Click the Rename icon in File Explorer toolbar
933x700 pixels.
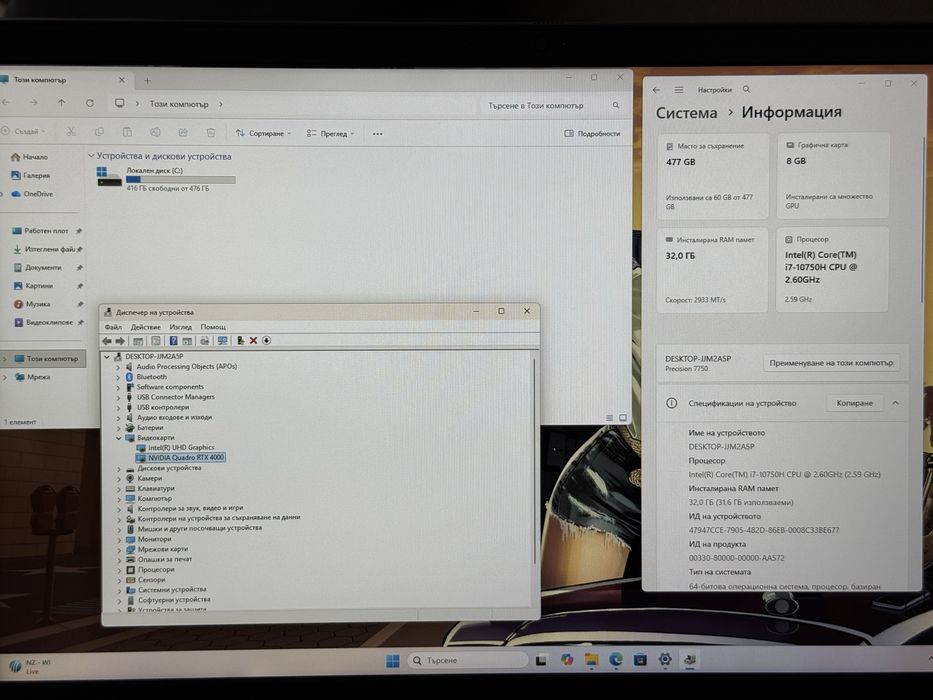pos(155,132)
